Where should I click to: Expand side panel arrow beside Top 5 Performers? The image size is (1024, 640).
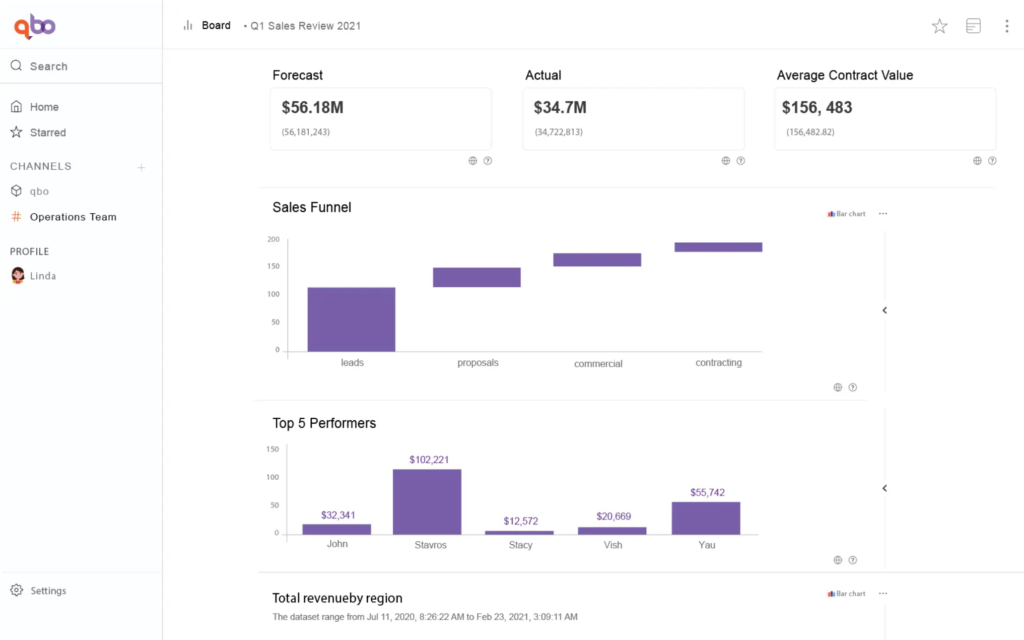tap(885, 488)
